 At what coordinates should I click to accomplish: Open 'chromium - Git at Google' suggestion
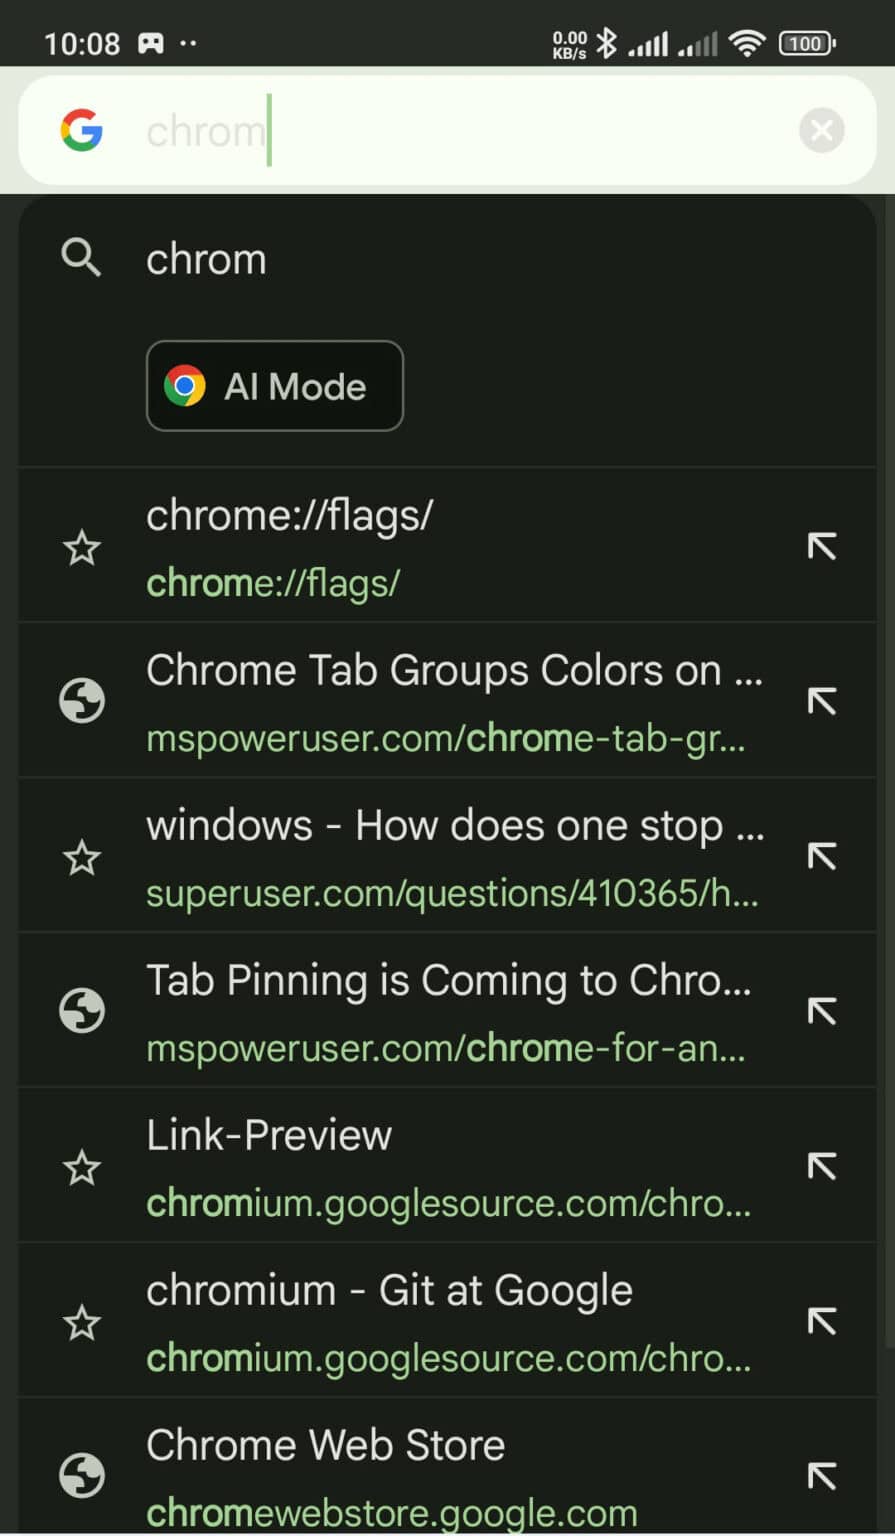[447, 1321]
